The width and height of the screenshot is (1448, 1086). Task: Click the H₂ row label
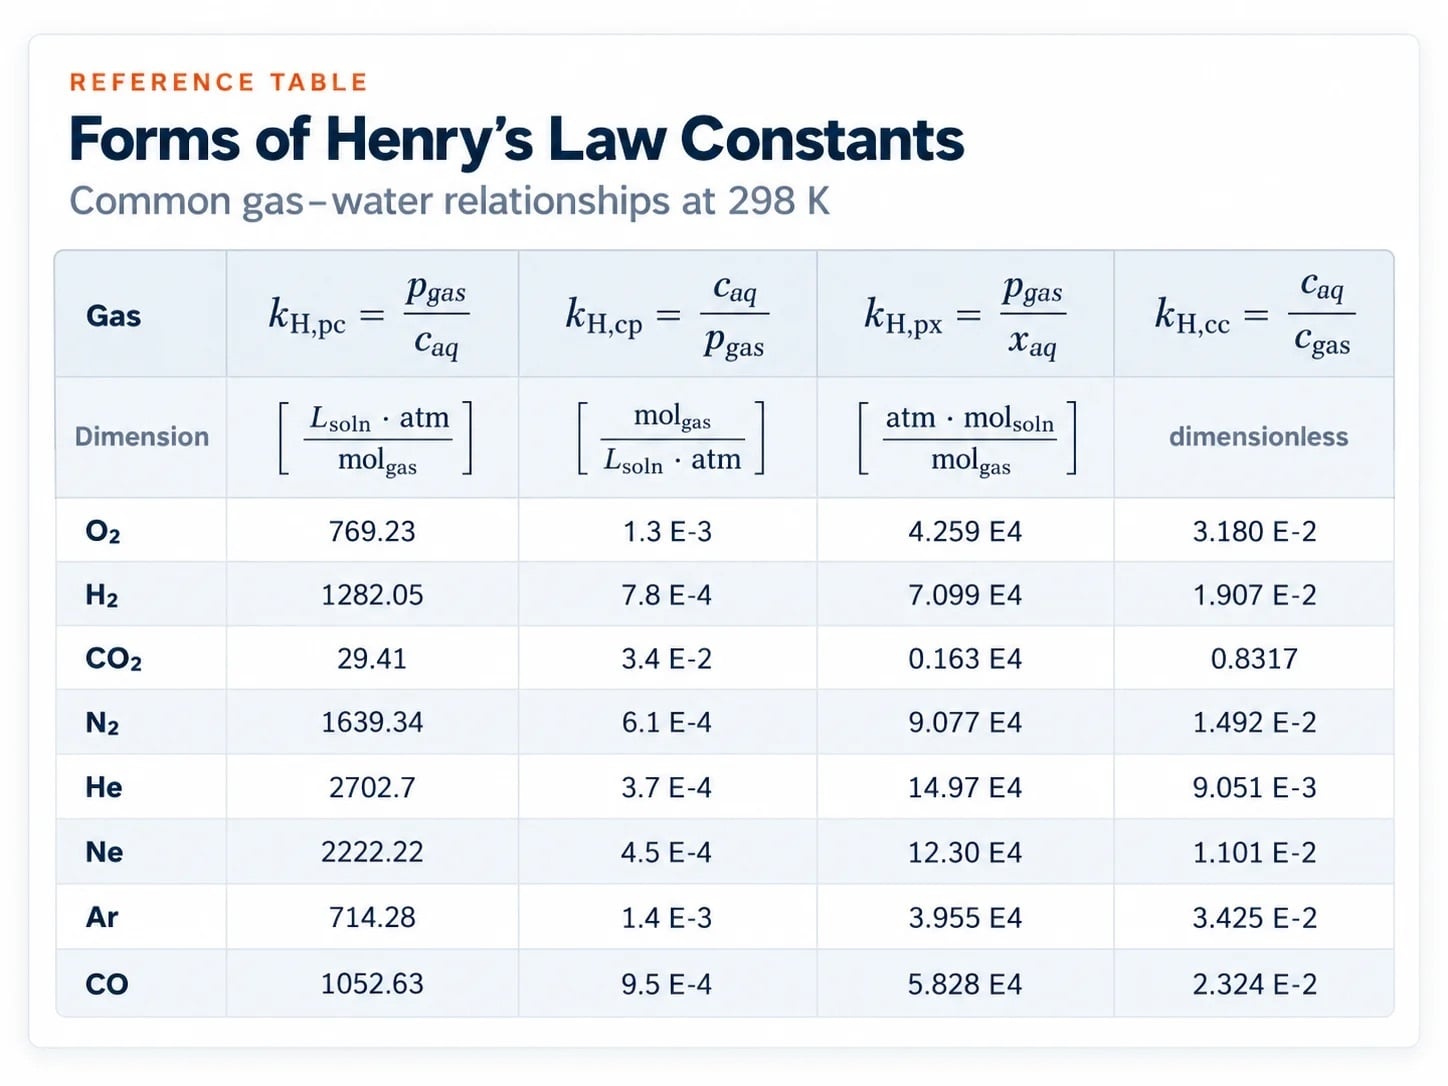tap(102, 595)
